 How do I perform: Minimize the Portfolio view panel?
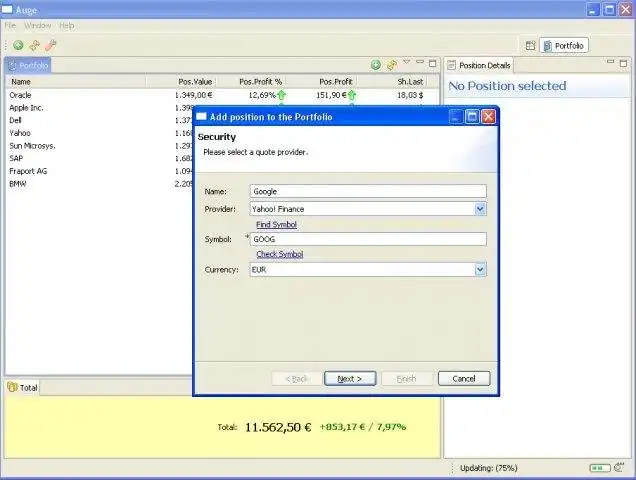coord(420,62)
